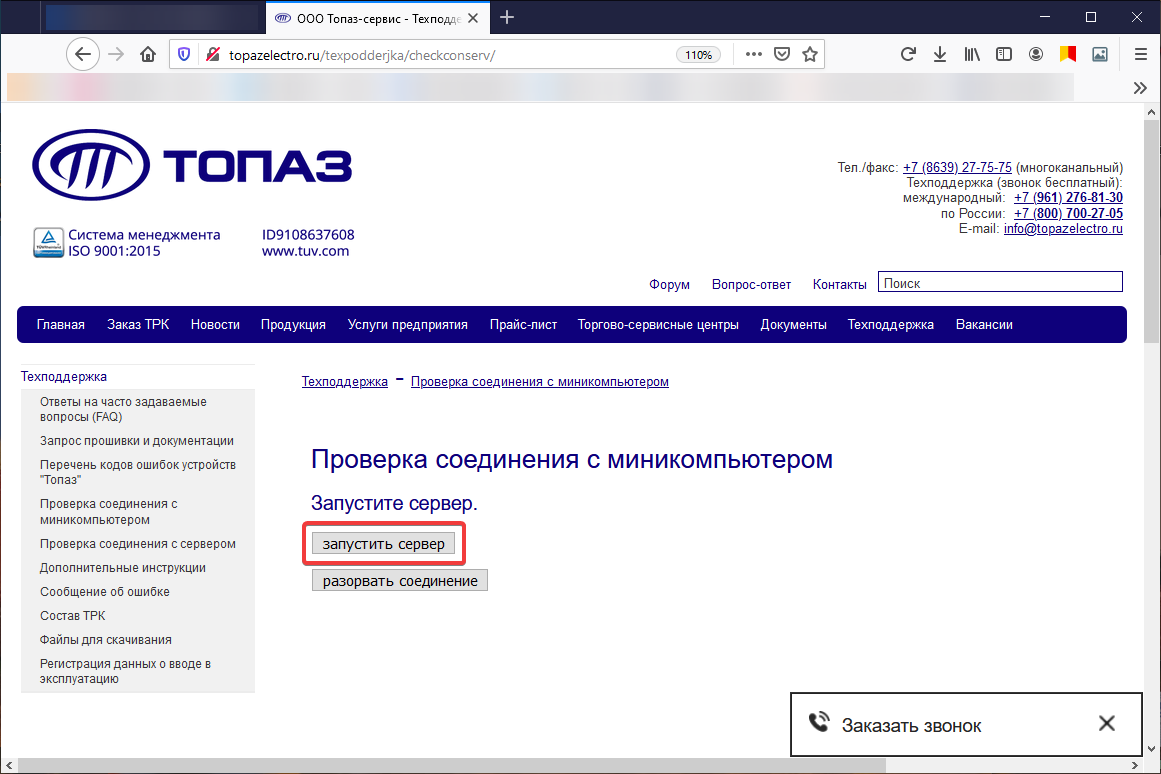Open Документы menu item
The image size is (1161, 774).
793,324
